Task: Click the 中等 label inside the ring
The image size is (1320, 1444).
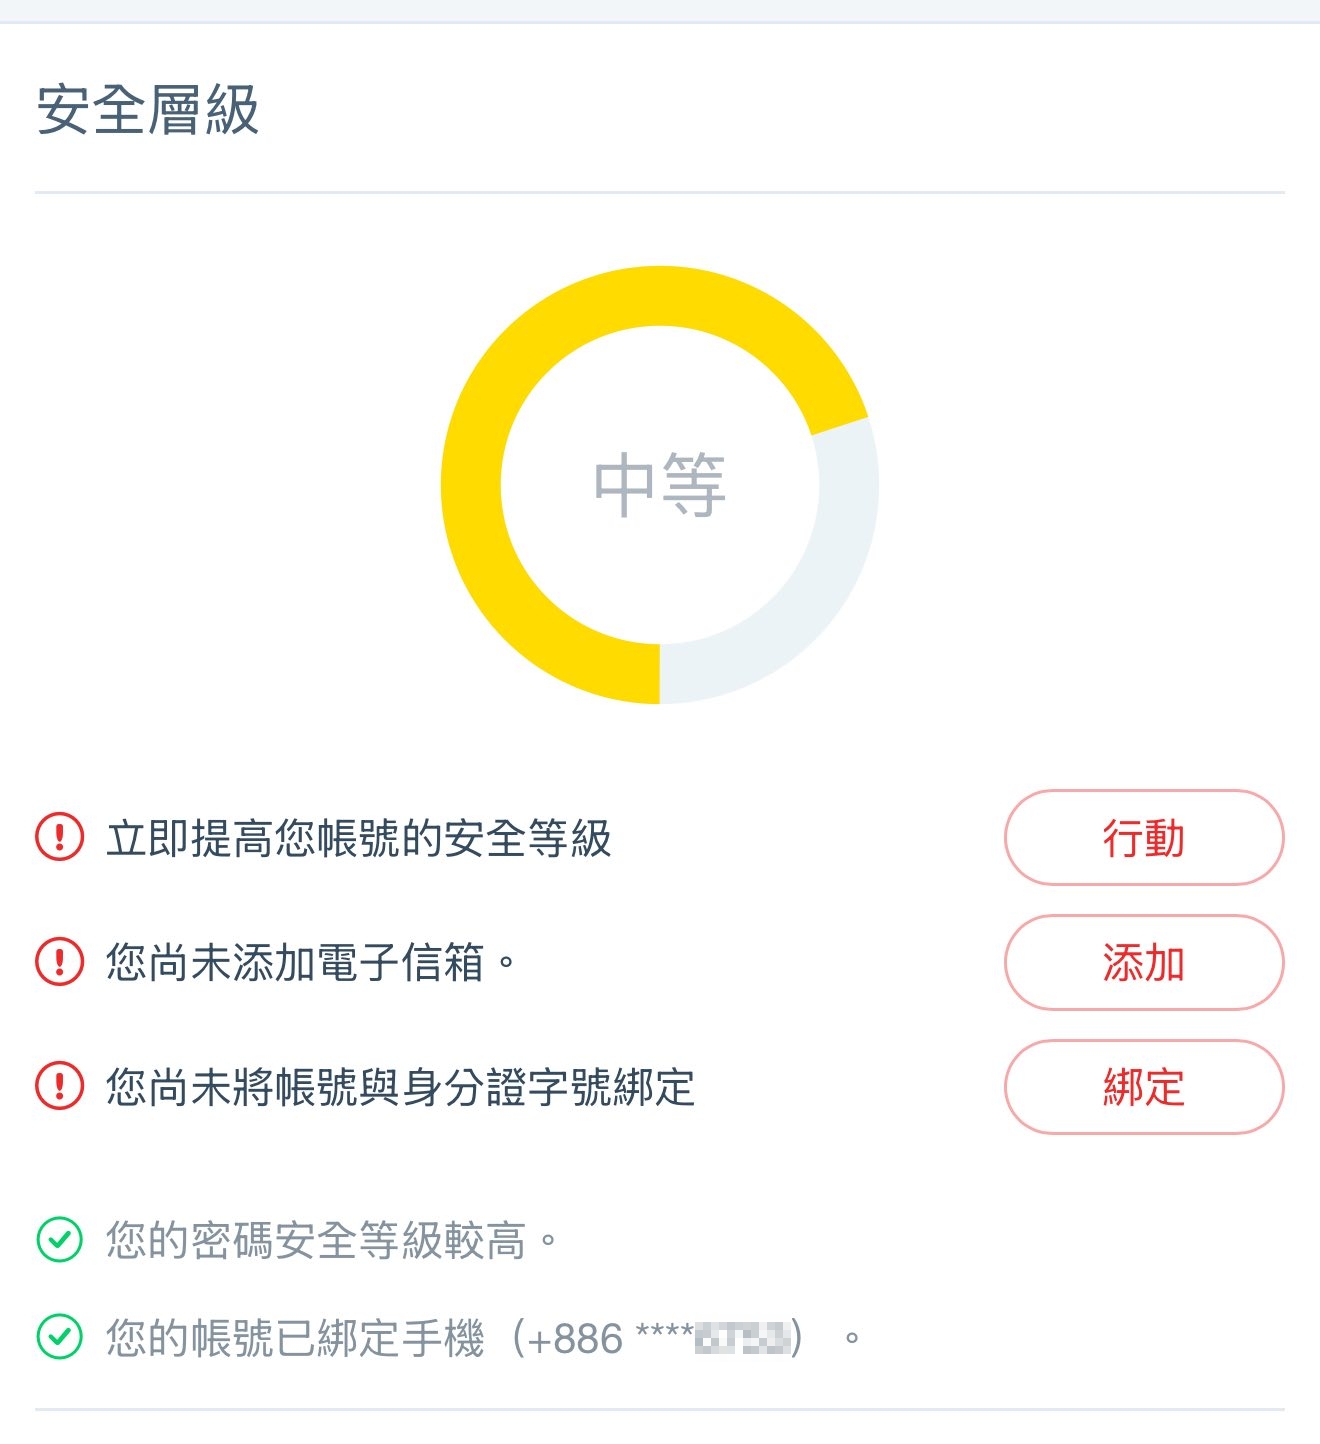Action: pyautogui.click(x=659, y=485)
